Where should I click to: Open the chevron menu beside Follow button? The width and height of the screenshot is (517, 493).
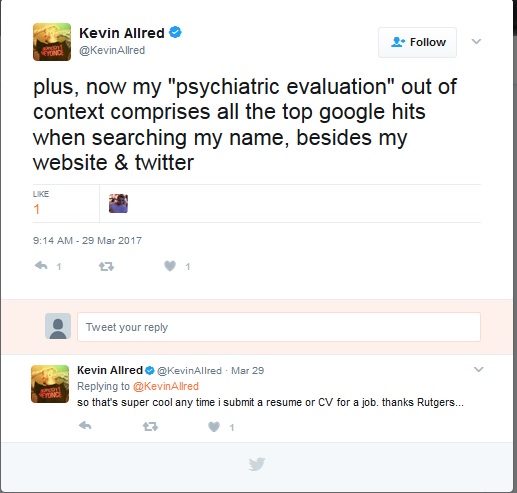click(476, 41)
